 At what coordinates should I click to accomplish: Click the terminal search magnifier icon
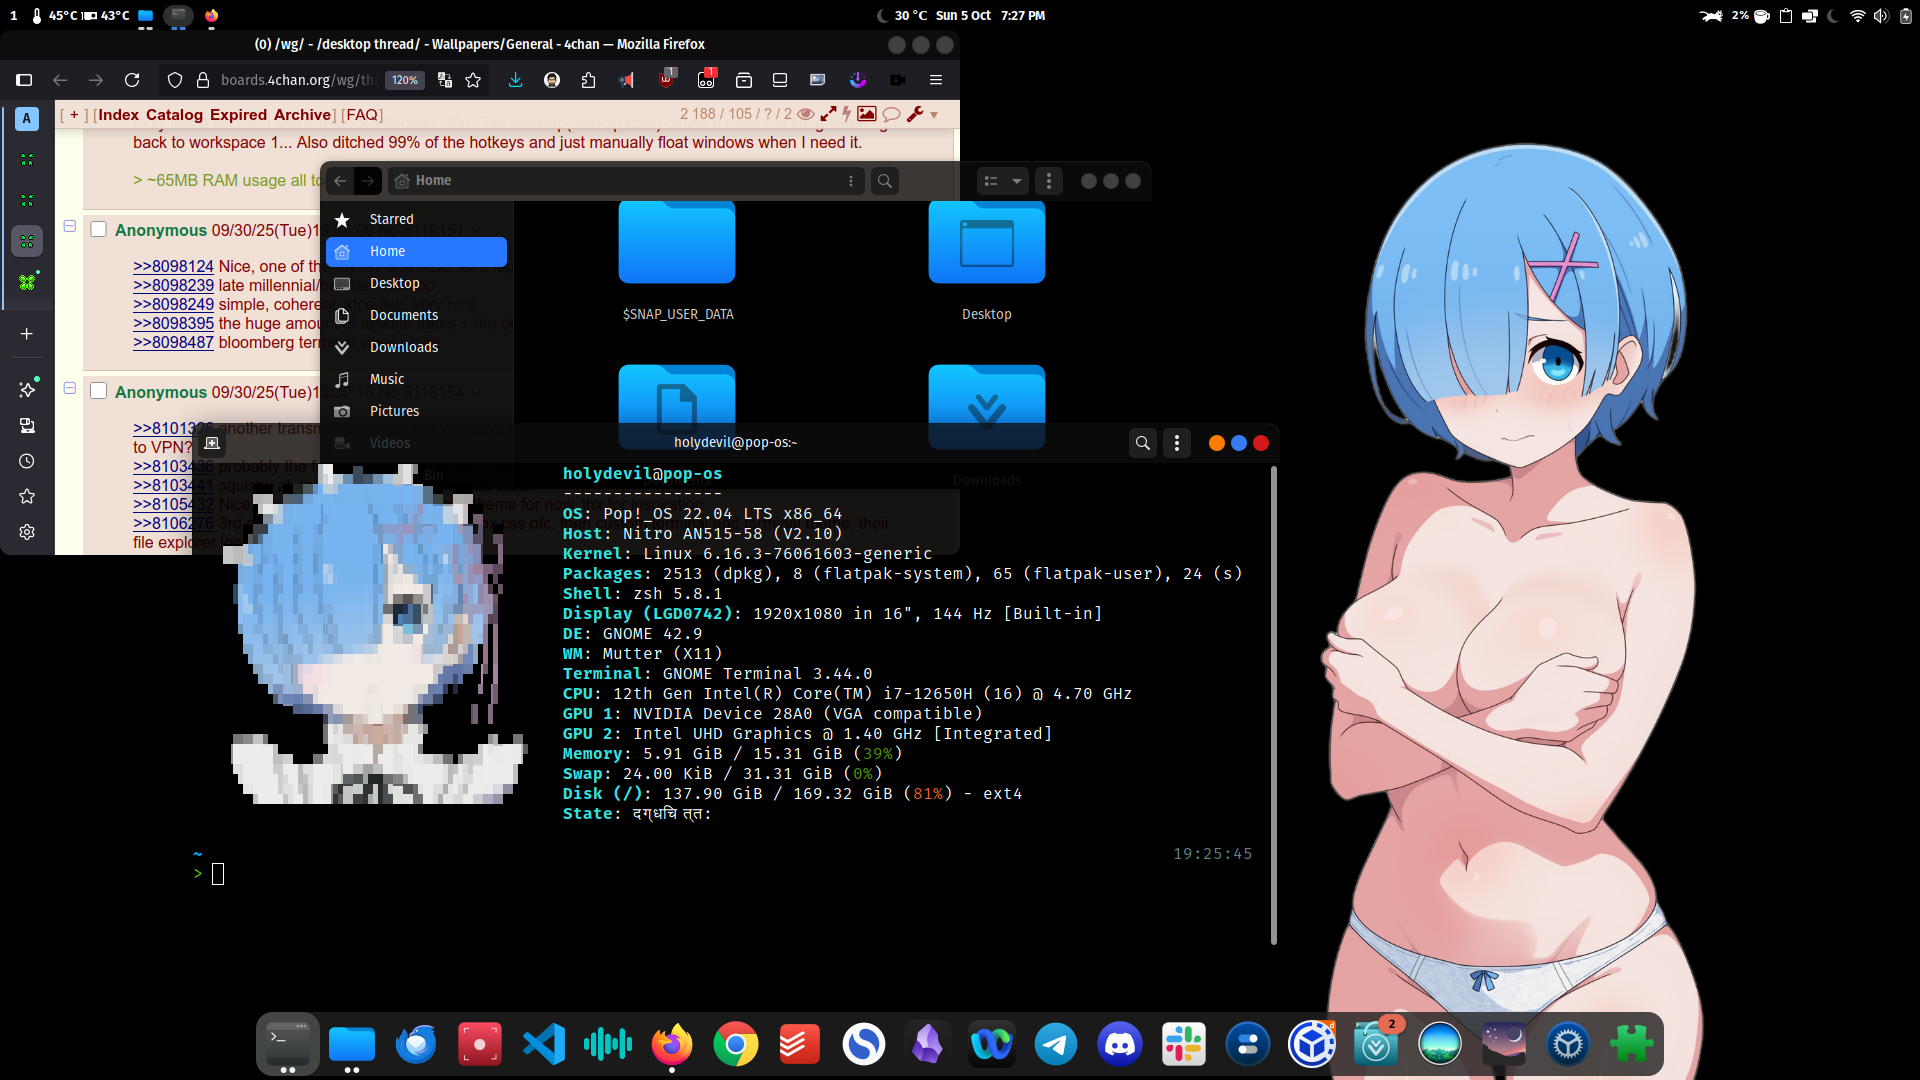pos(1142,443)
